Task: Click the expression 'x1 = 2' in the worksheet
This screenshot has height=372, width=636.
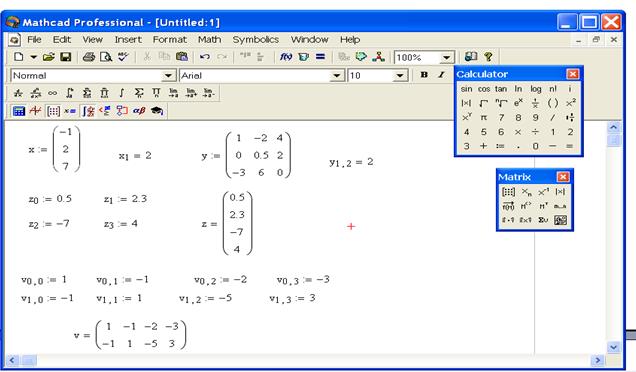Action: coord(135,156)
